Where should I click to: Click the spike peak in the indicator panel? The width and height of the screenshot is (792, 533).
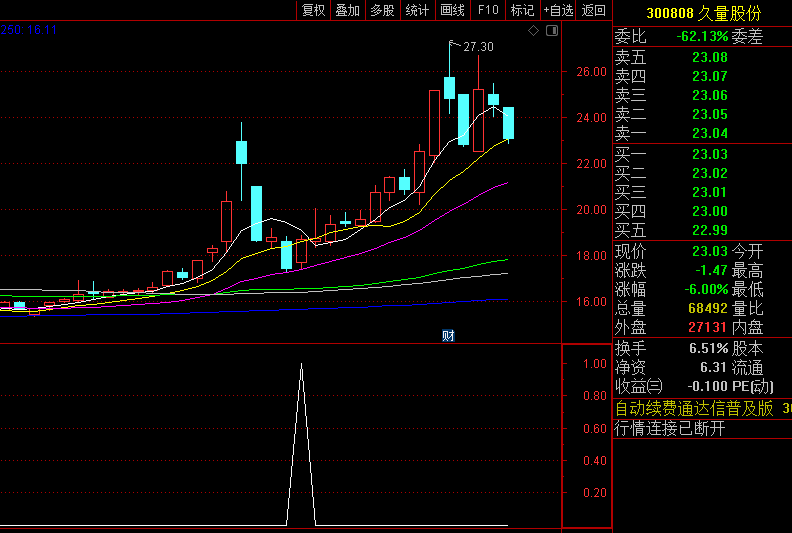(x=301, y=366)
